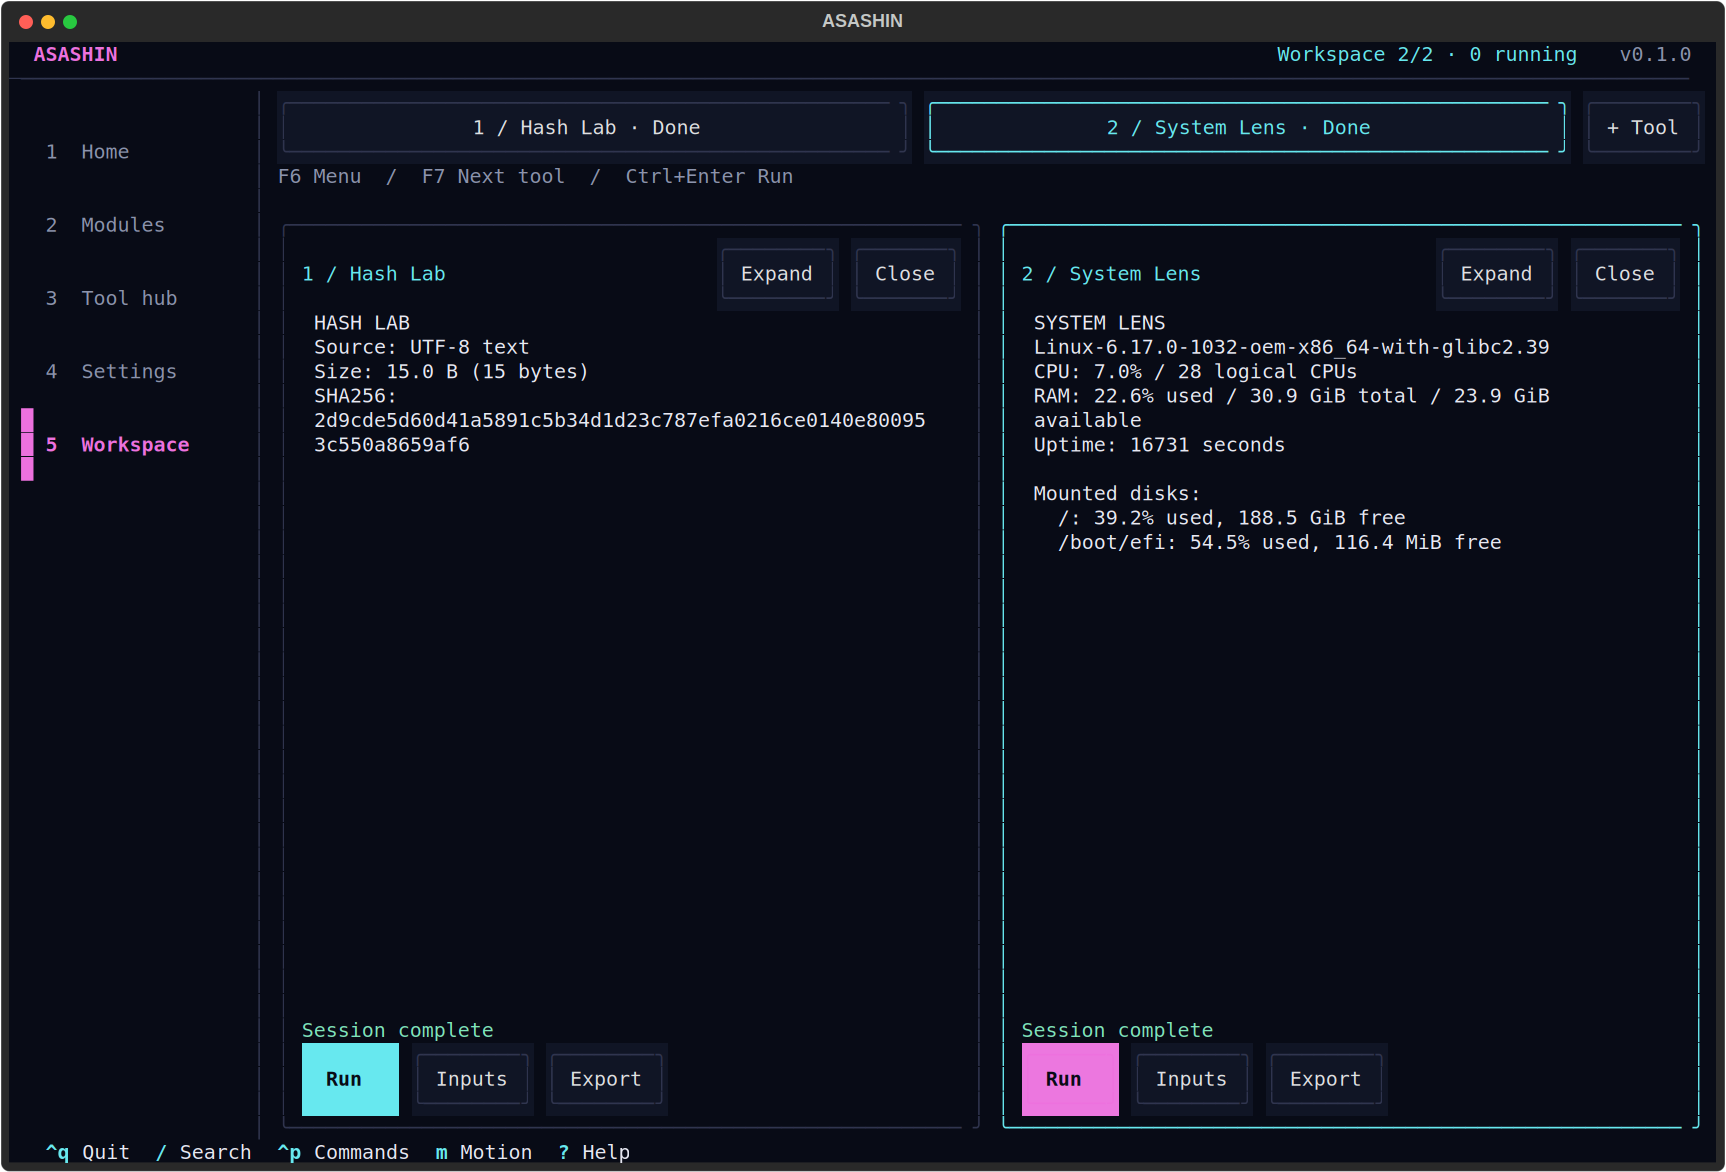Screen dimensions: 1726x1172
Task: Click the Size: 15.0 B line
Action: click(451, 371)
